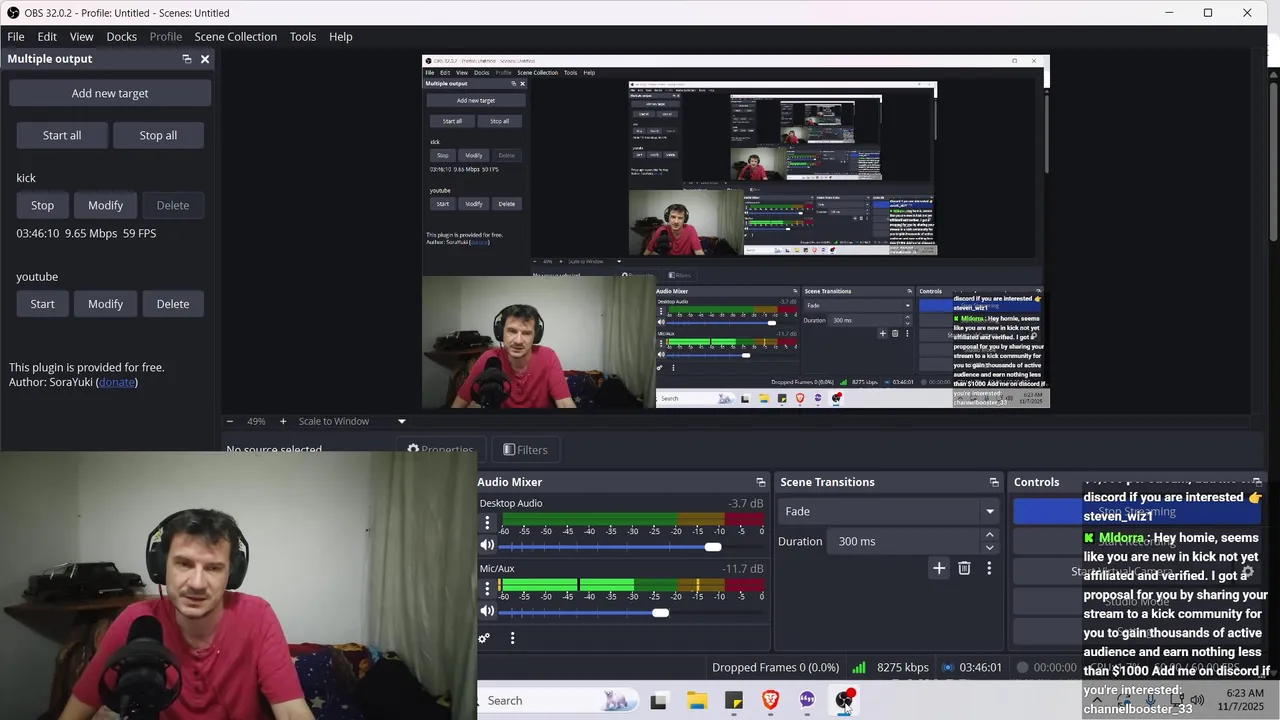
Task: Click the grey recording status icon
Action: 1022,667
